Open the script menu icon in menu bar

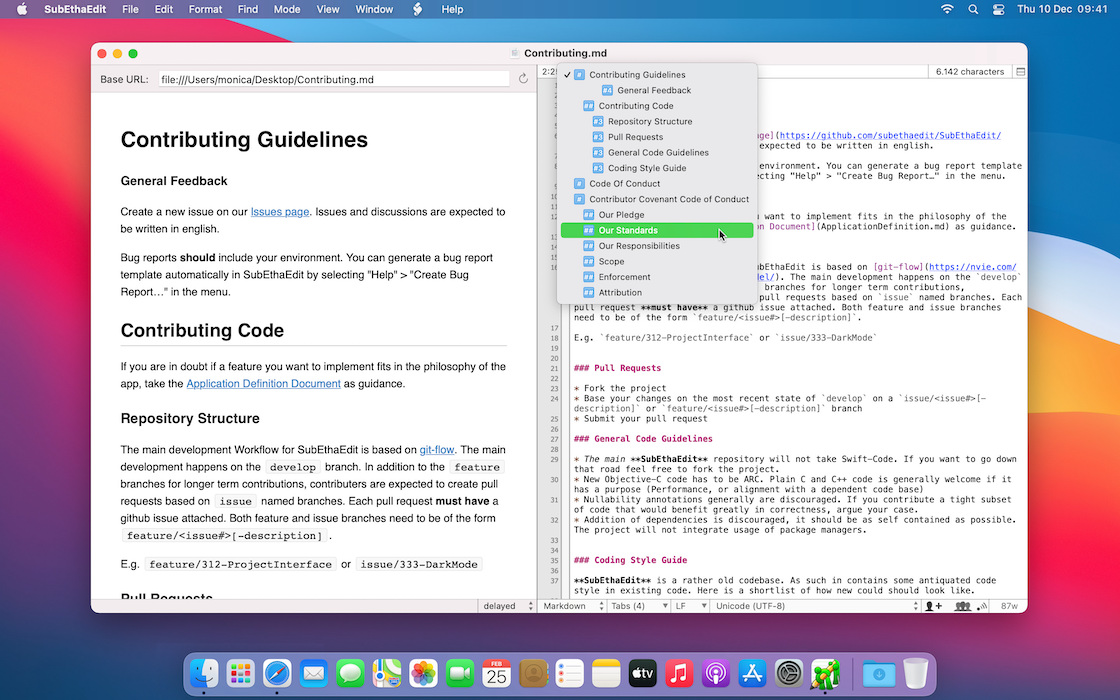tap(418, 9)
